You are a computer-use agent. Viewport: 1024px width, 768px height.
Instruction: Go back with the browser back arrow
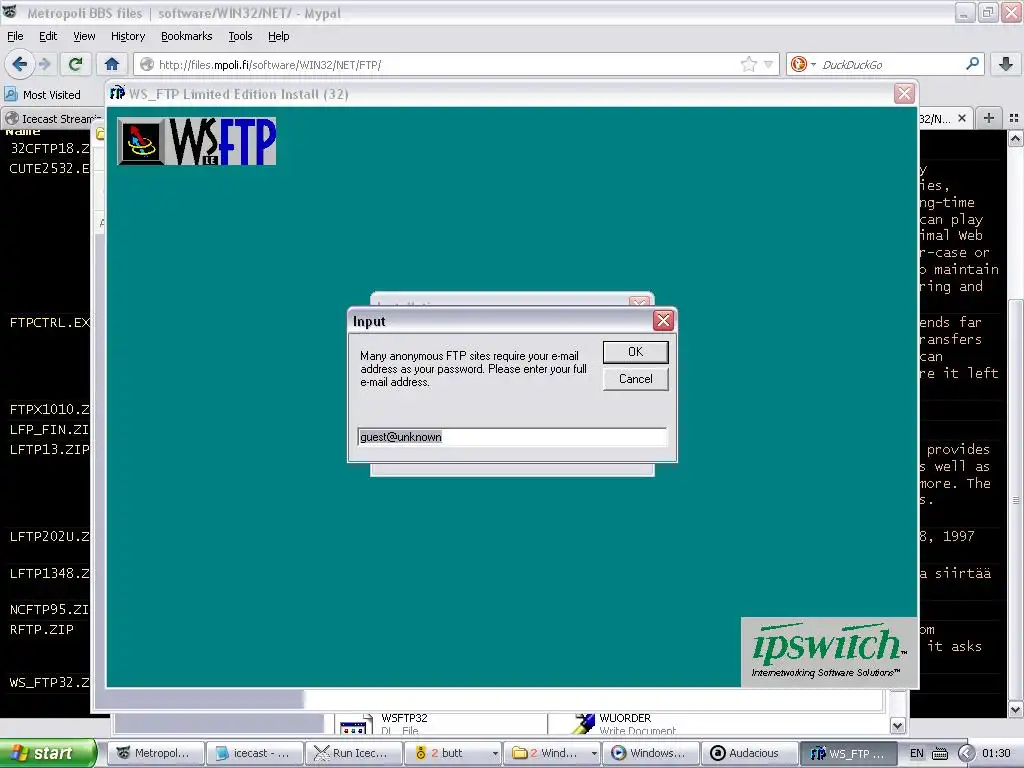point(19,64)
